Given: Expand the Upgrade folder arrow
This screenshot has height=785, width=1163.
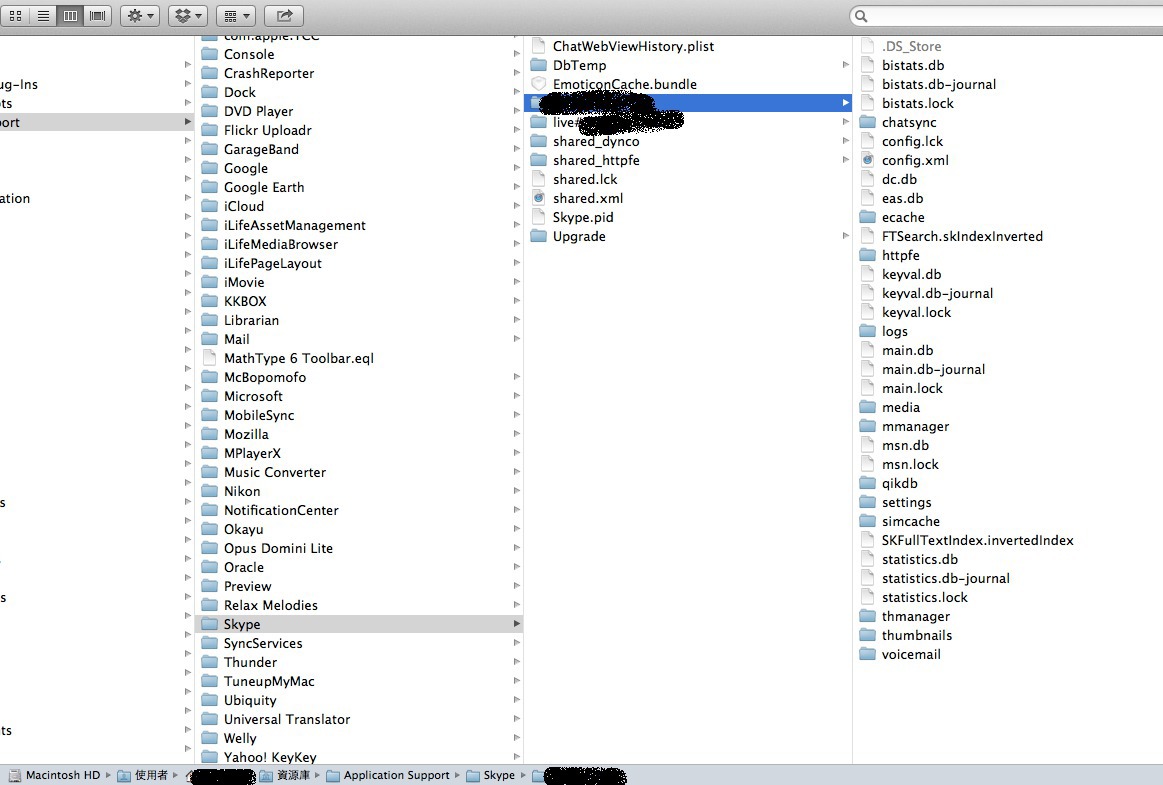Looking at the screenshot, I should tap(846, 236).
